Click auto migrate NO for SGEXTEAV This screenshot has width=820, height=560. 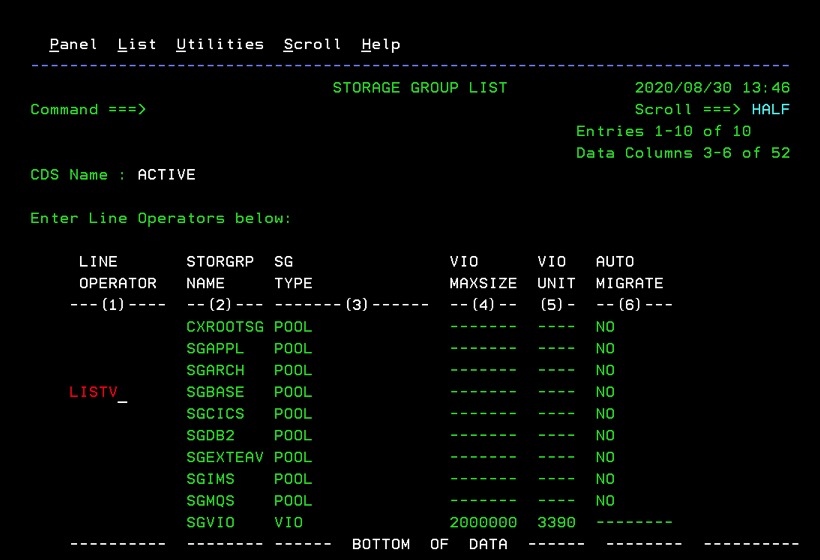click(605, 458)
